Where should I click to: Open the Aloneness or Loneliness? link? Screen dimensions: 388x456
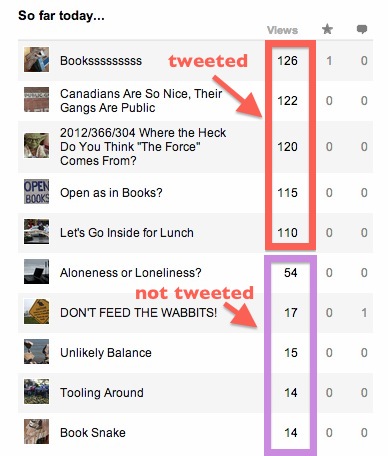pyautogui.click(x=131, y=273)
